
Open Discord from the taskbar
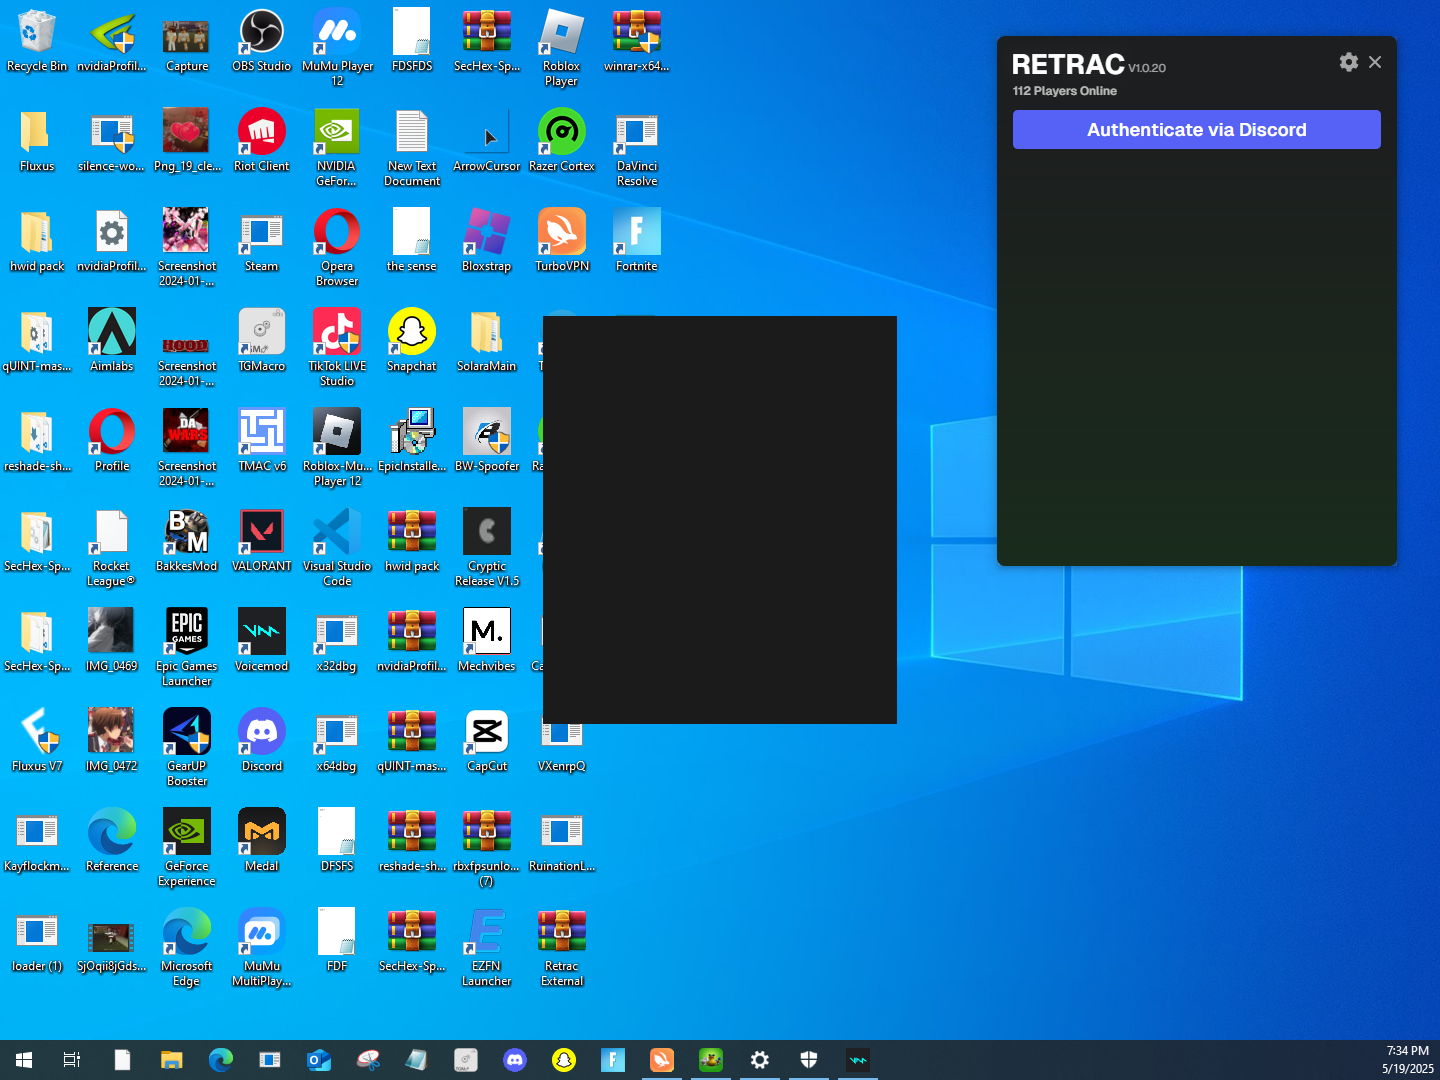tap(515, 1060)
